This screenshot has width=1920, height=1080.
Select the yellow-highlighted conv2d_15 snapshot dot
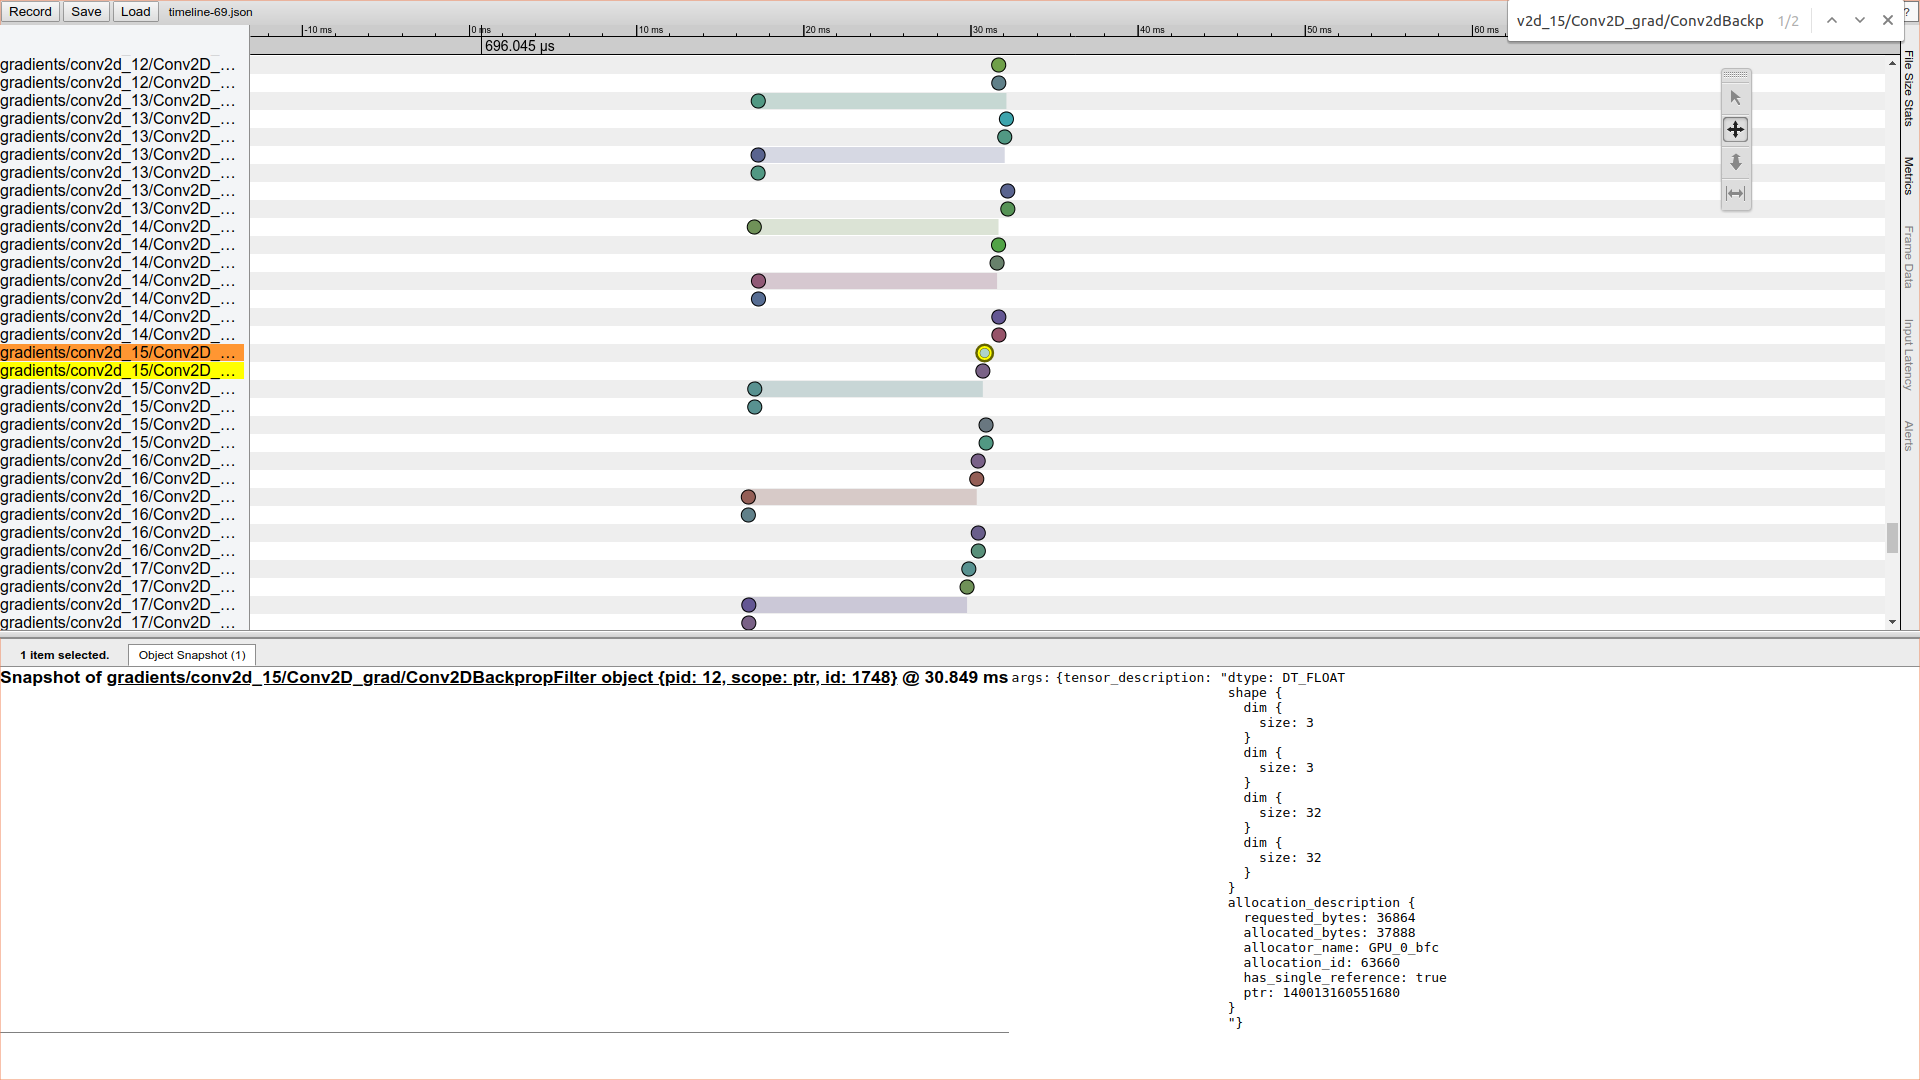click(x=984, y=353)
